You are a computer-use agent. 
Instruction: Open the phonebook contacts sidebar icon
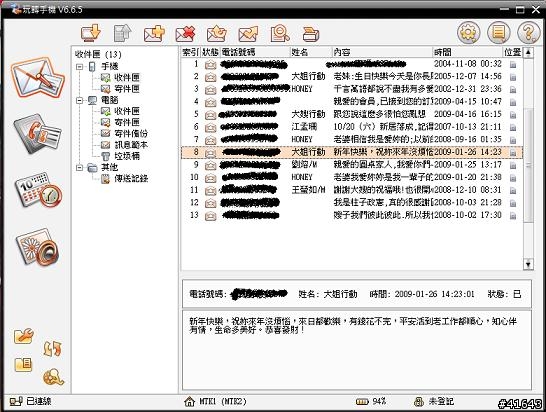[x=37, y=134]
